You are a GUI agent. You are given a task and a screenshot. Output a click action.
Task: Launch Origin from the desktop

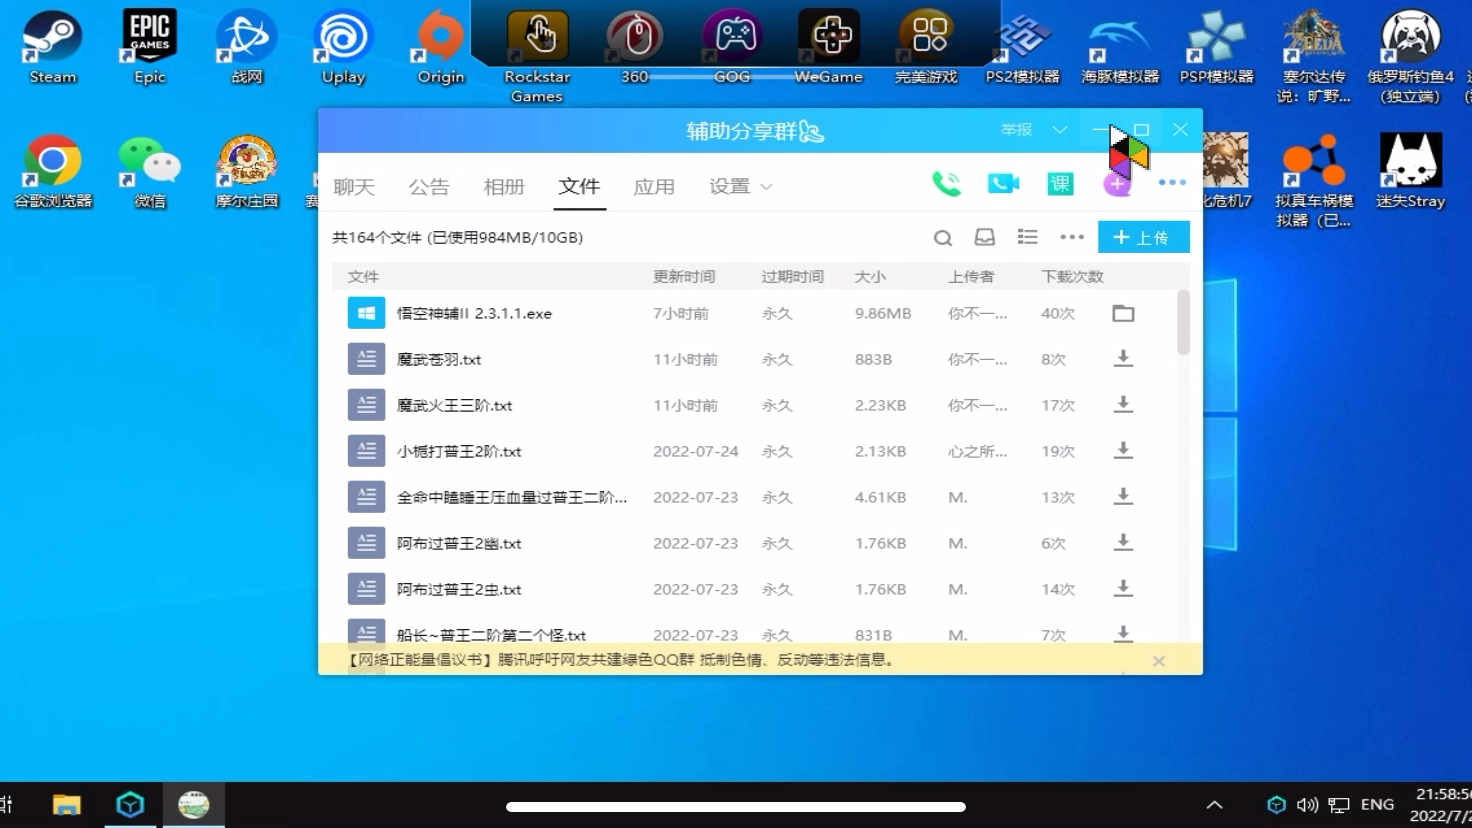pyautogui.click(x=440, y=46)
